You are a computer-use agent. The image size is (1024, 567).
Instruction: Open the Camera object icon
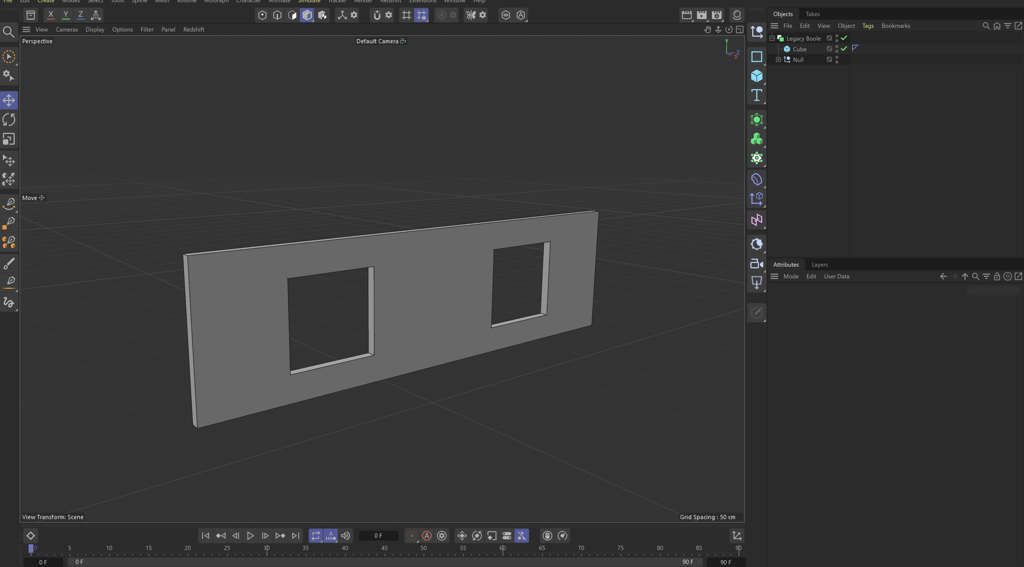click(x=757, y=264)
